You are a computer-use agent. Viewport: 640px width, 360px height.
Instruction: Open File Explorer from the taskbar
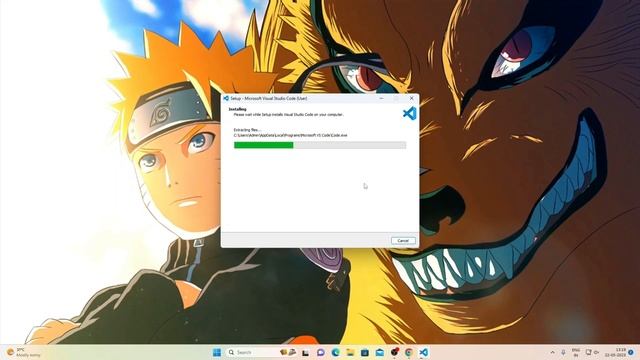[x=350, y=352]
